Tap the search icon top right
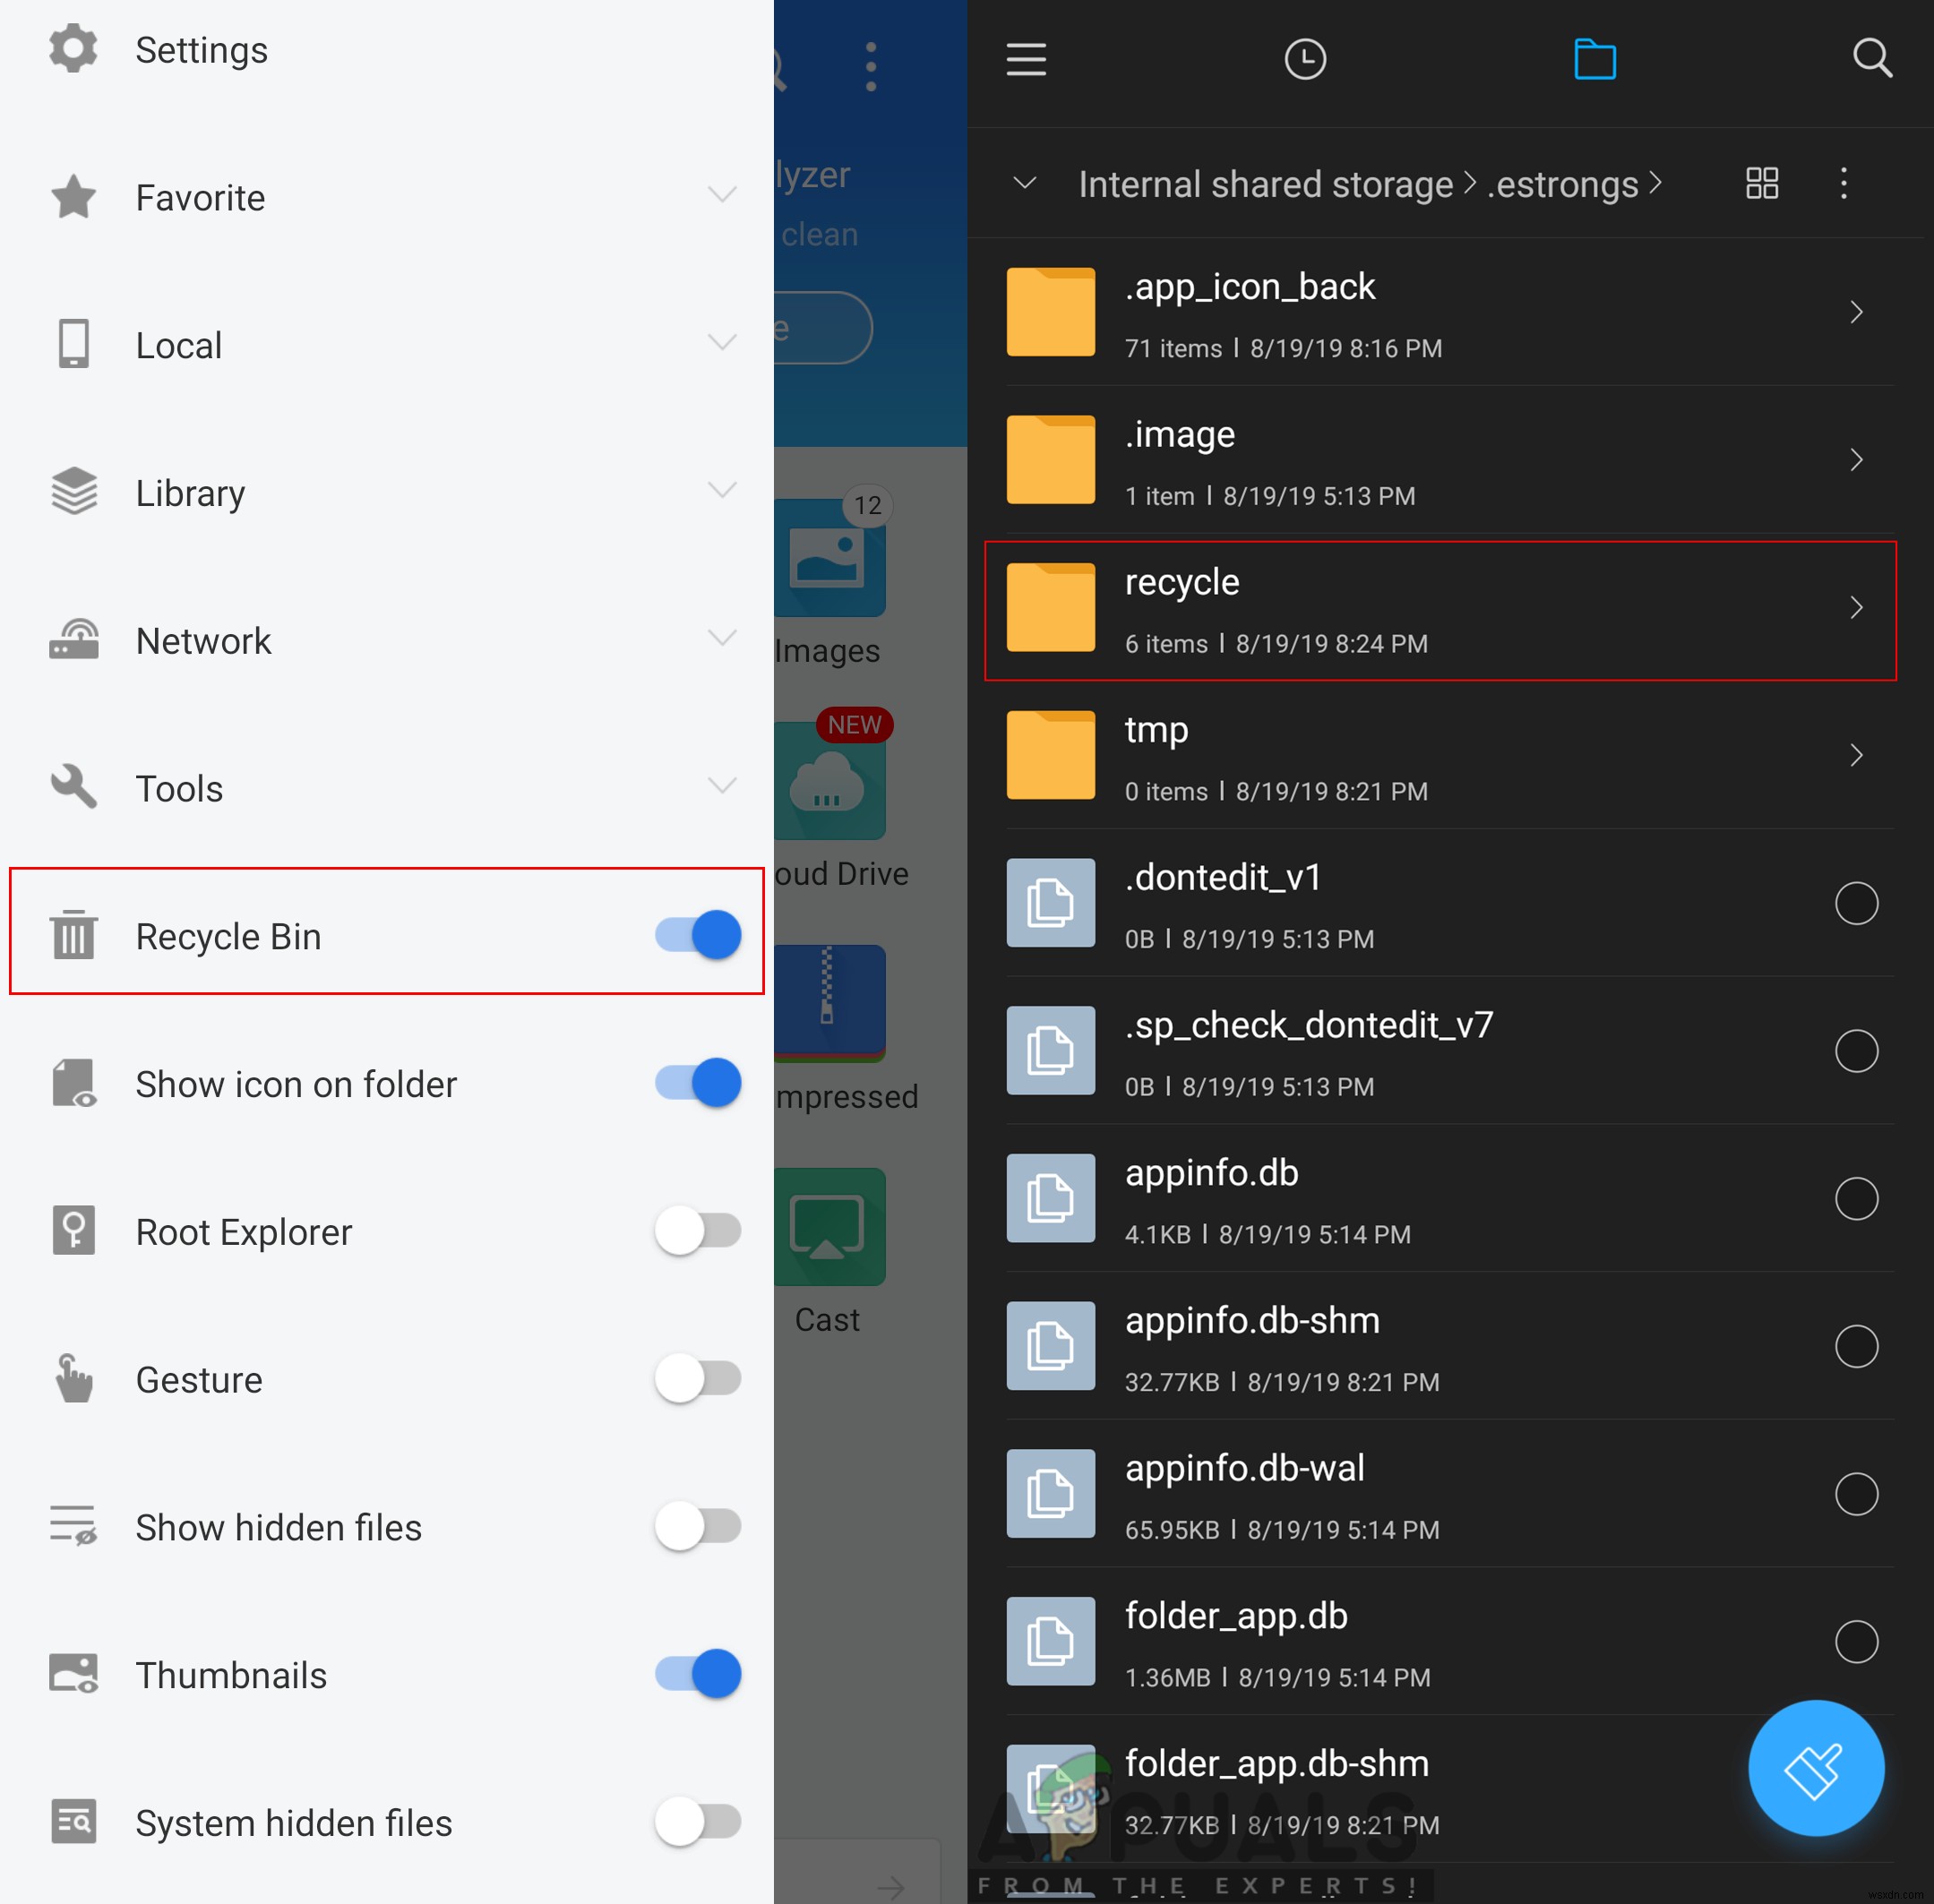 1871,57
